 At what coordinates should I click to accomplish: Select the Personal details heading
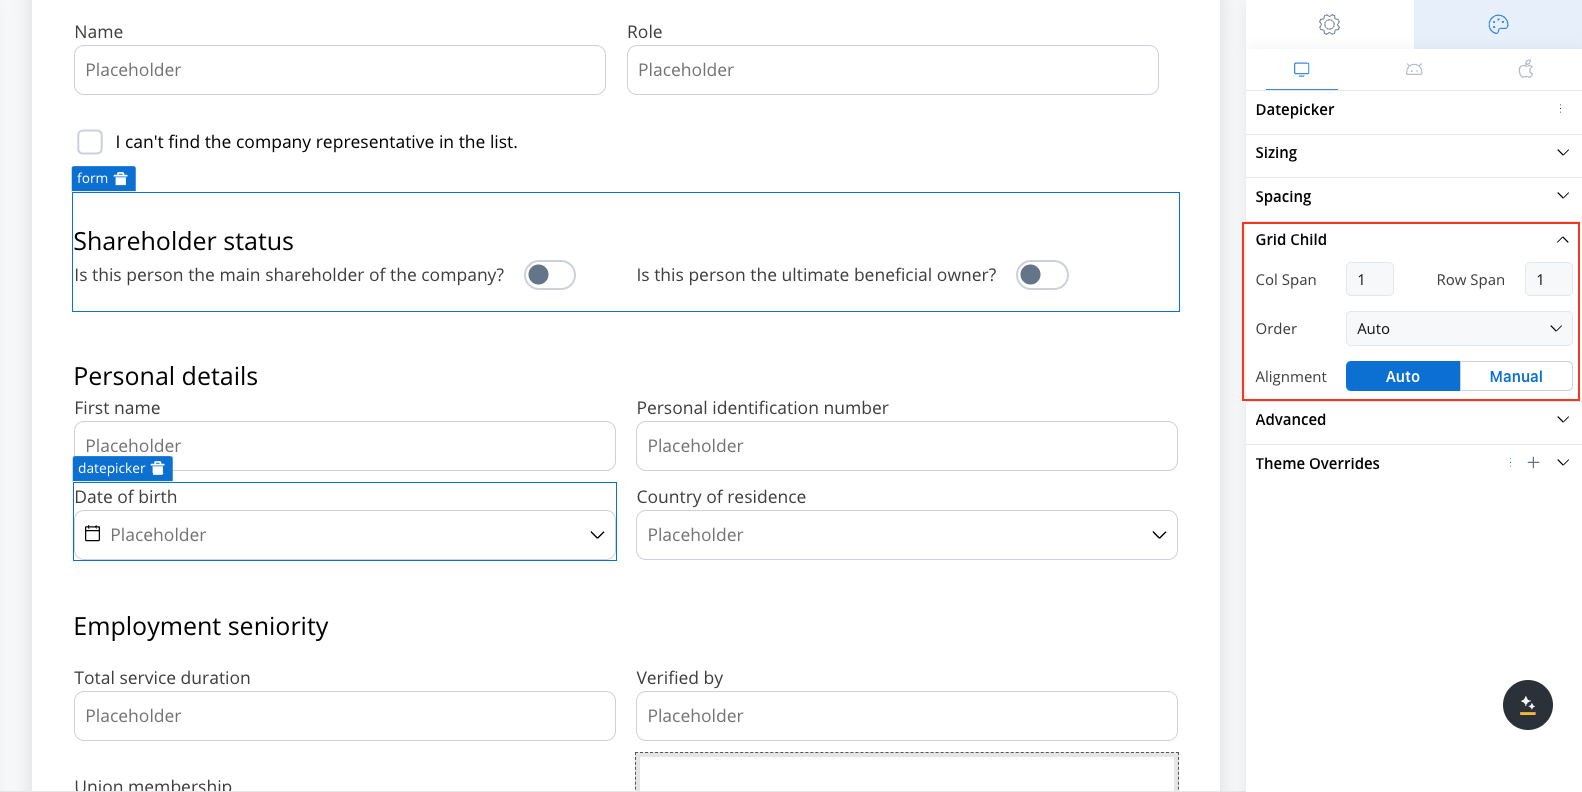click(x=166, y=376)
